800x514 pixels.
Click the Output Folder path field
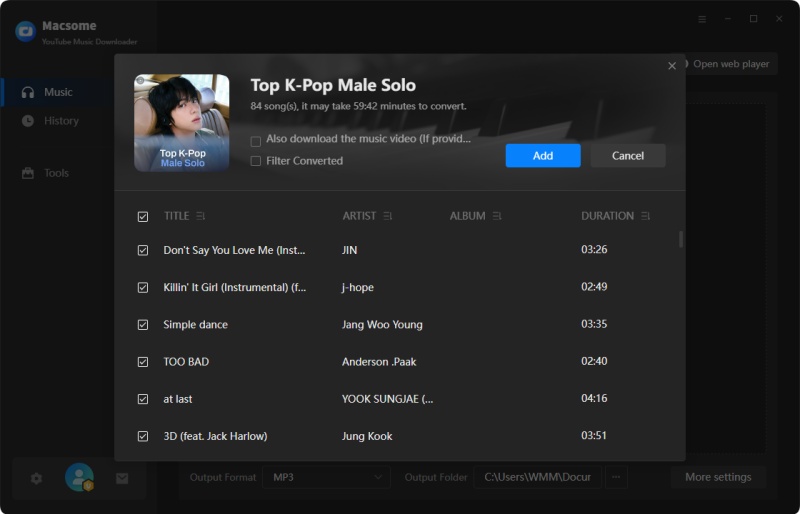[x=537, y=477]
